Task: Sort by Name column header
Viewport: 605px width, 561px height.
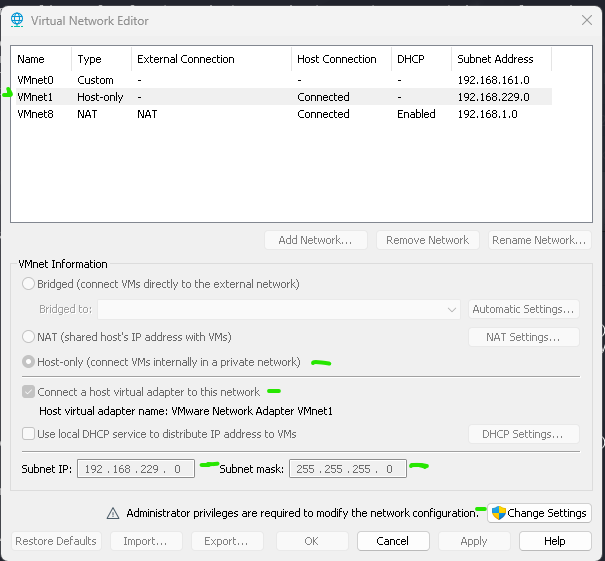Action: (x=42, y=59)
